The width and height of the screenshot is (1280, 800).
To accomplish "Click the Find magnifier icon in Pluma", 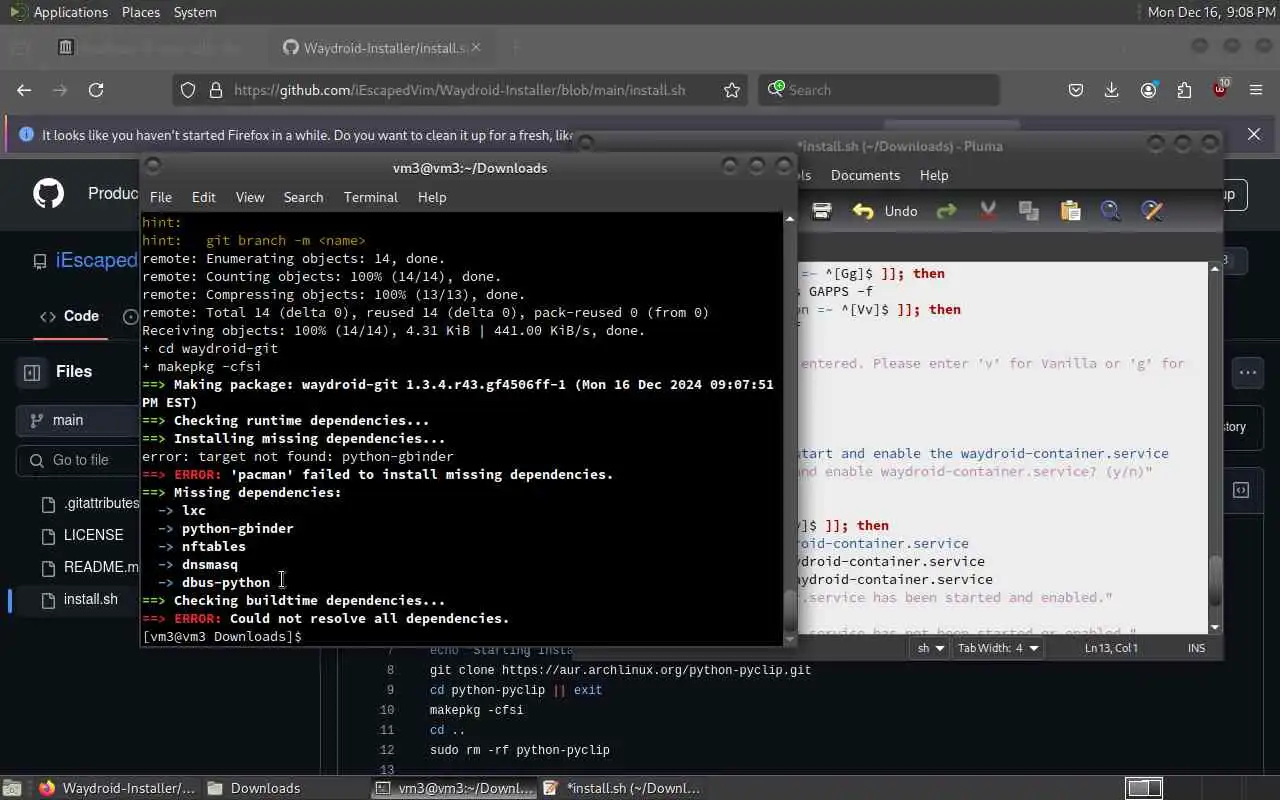I will tap(1111, 211).
